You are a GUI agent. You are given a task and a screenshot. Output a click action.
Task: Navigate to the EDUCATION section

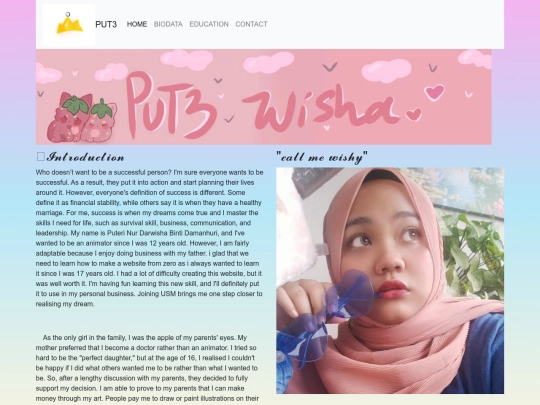click(x=209, y=24)
